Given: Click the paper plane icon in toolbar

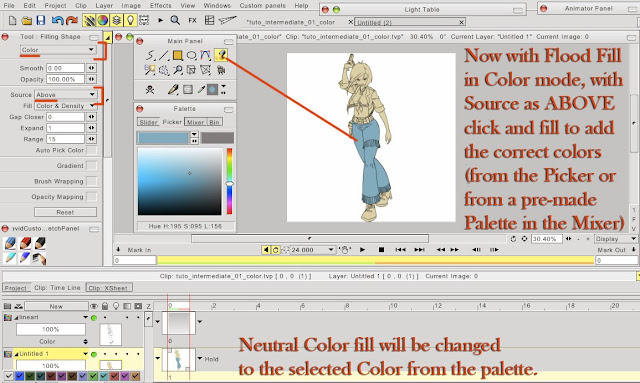Looking at the screenshot, I should [x=227, y=20].
